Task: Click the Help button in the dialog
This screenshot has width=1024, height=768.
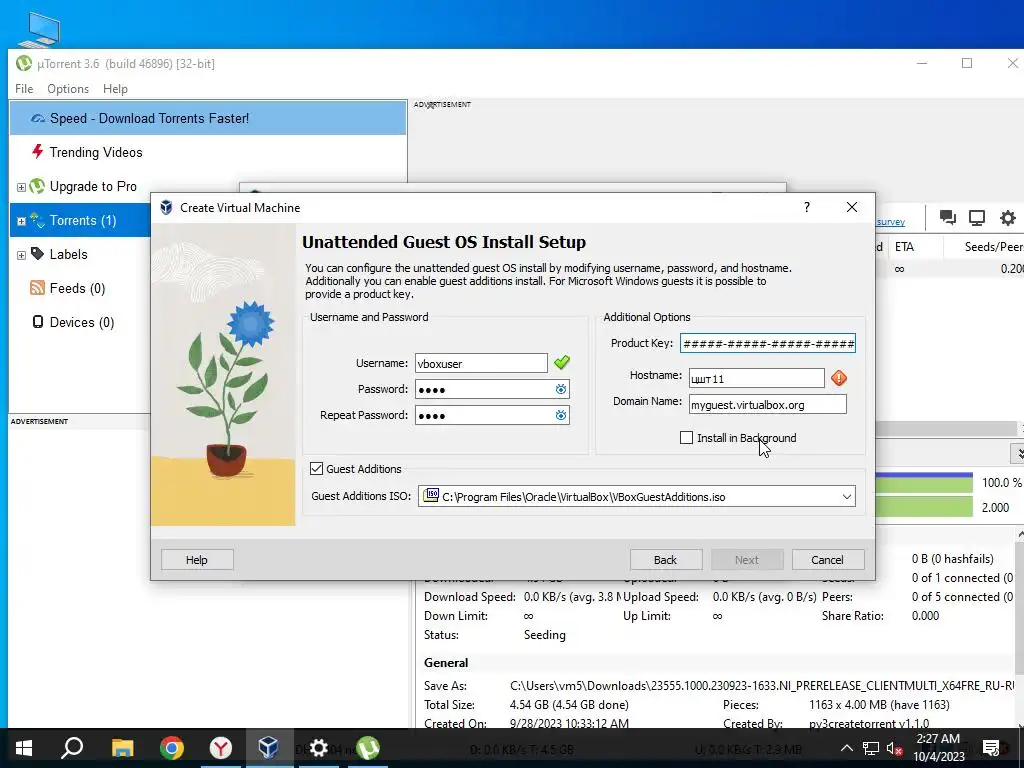Action: (x=197, y=560)
